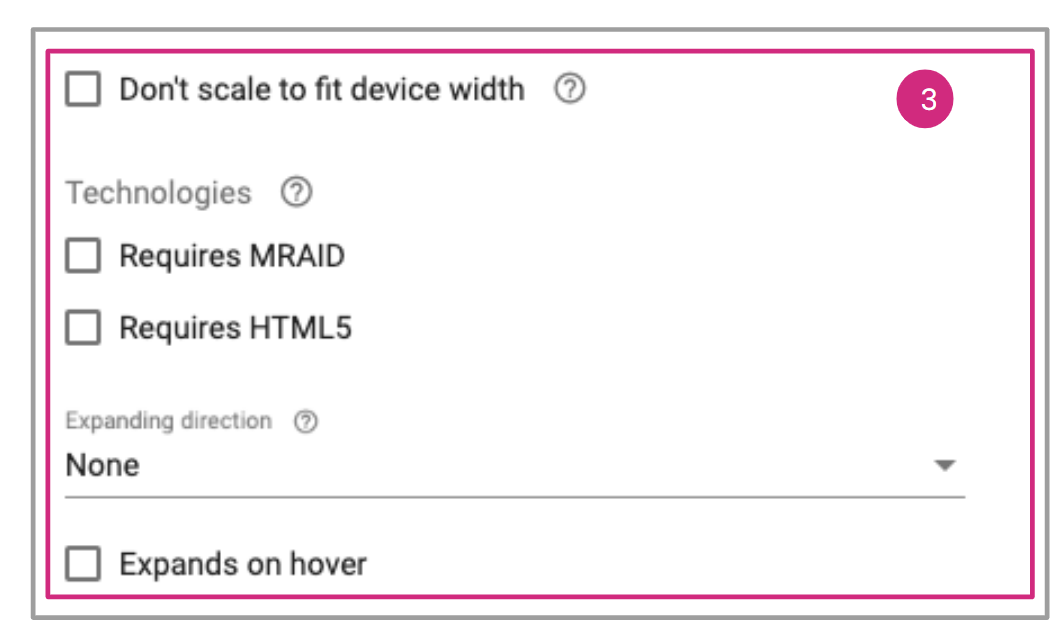The width and height of the screenshot is (1059, 638).
Task: Check the Requires HTML5 box
Action: (x=83, y=328)
